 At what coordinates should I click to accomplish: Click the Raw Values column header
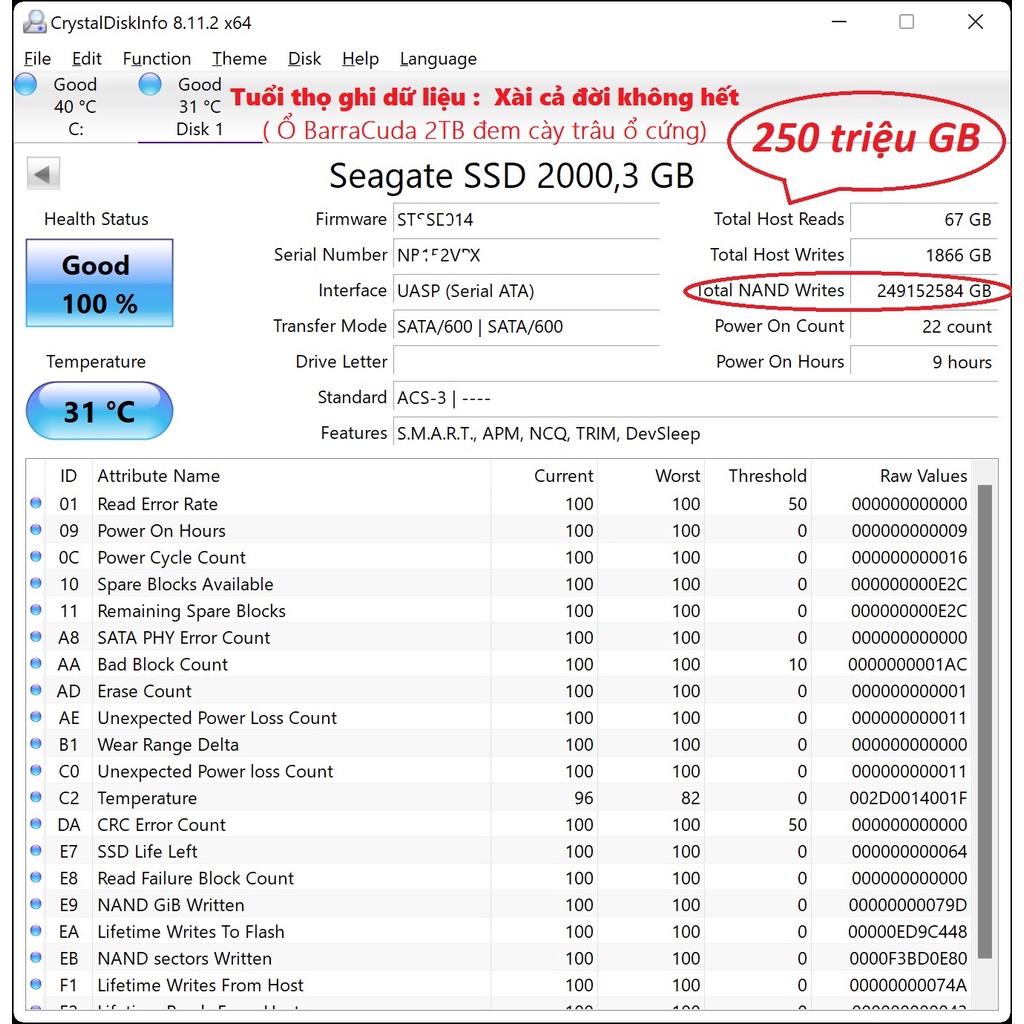pyautogui.click(x=891, y=475)
